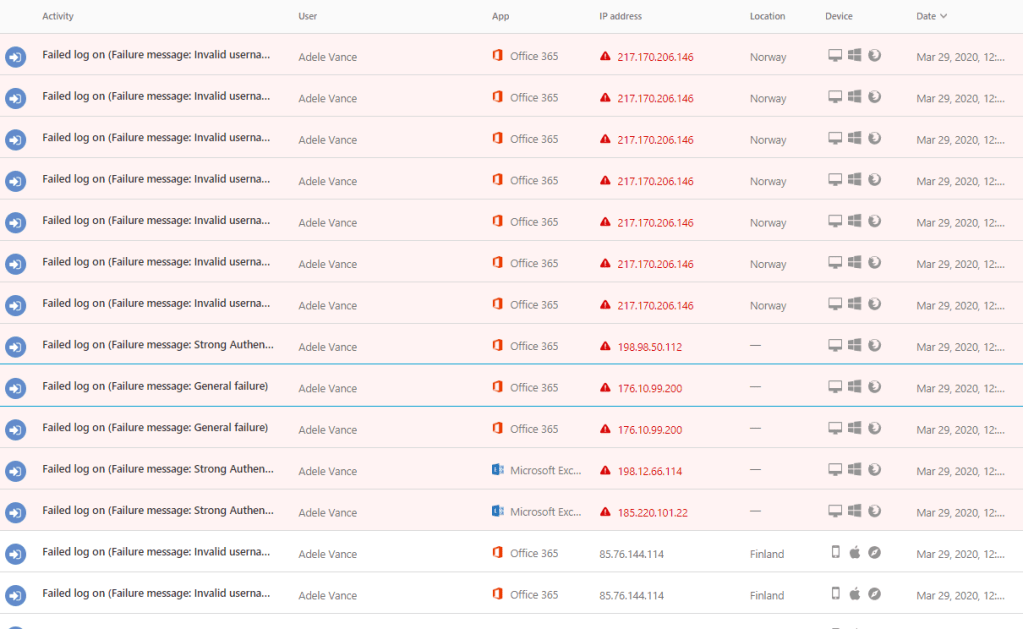Click the warning icon beside IP 198.98.50.112
1023x629 pixels.
pos(605,346)
